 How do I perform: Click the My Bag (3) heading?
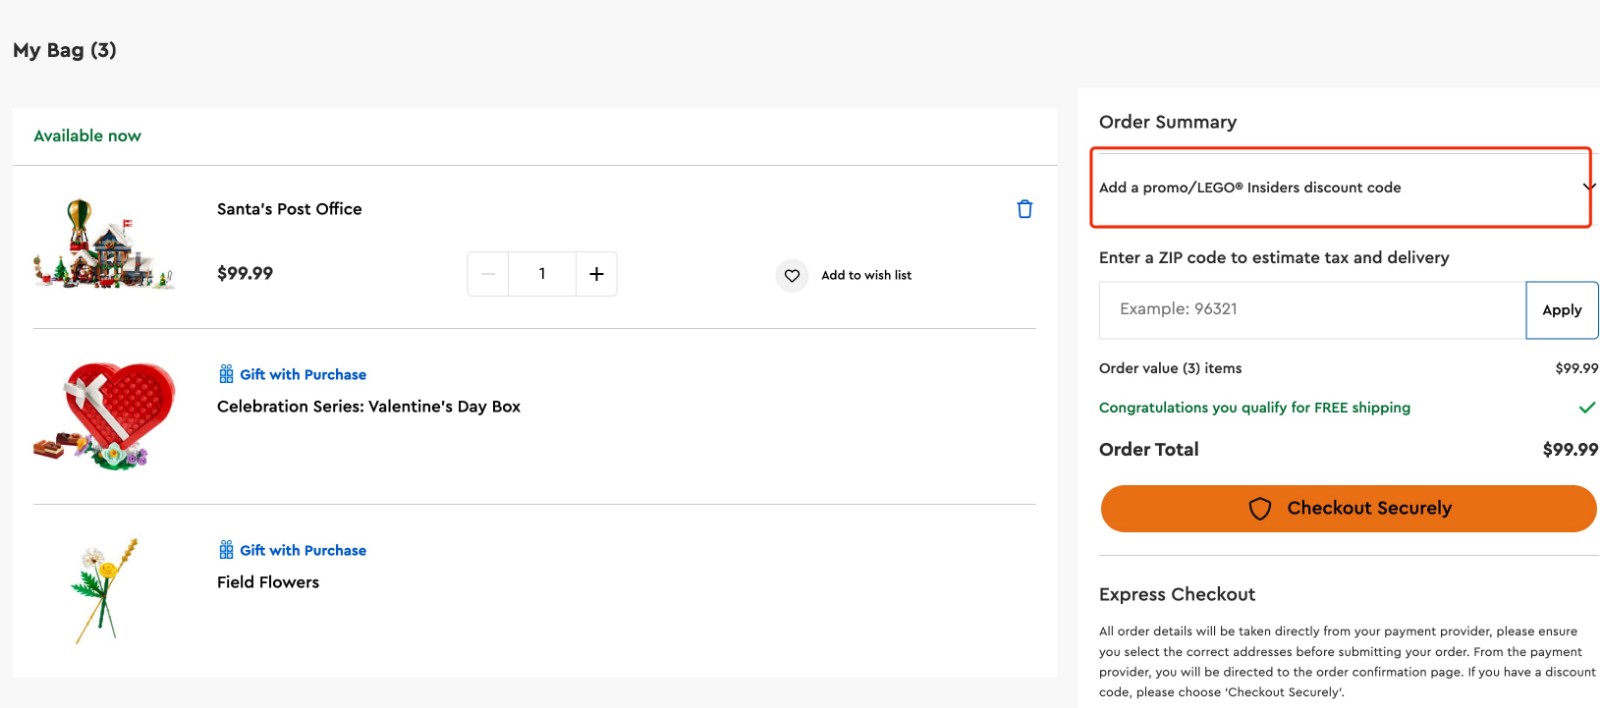tap(65, 50)
